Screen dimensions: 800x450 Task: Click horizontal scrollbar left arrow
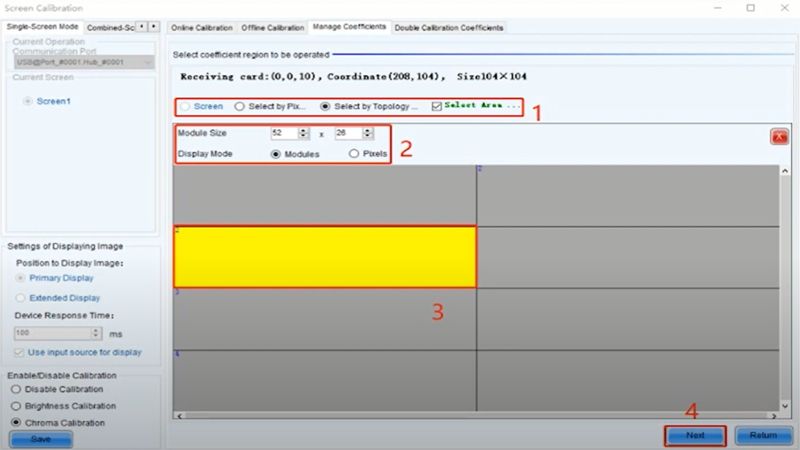click(179, 416)
